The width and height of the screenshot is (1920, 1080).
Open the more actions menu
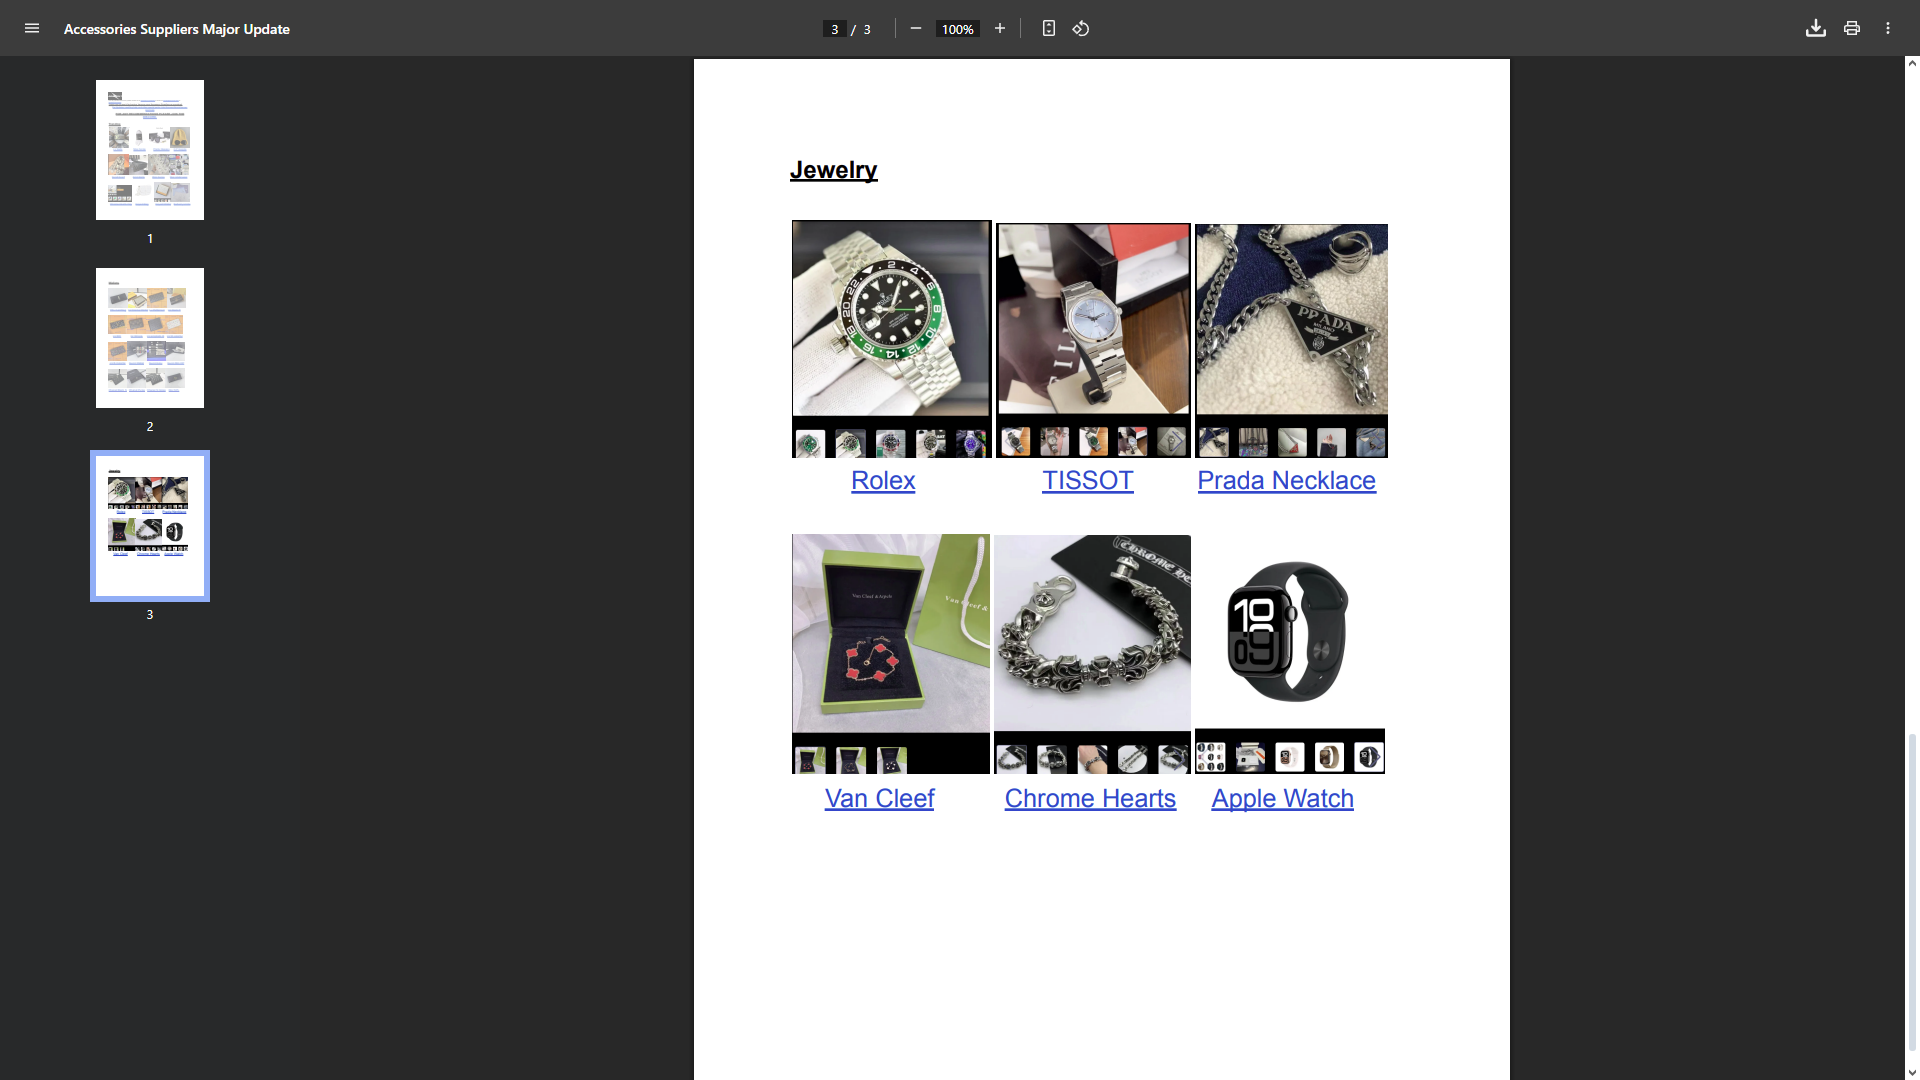click(1887, 29)
